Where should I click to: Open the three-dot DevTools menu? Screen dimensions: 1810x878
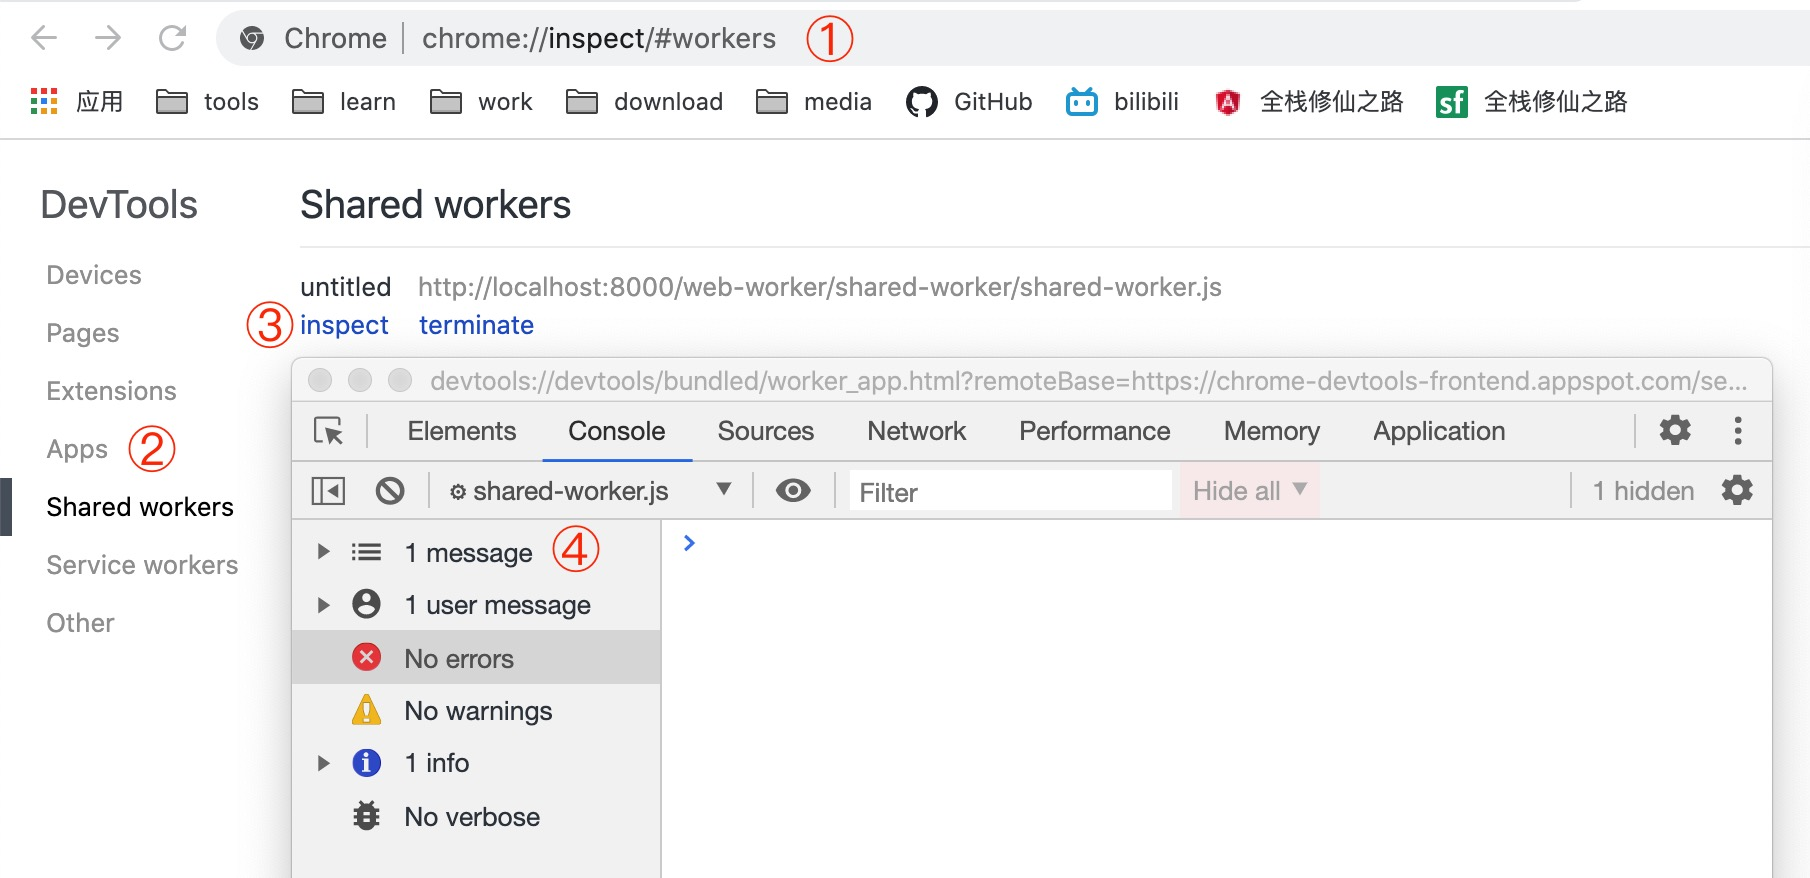(x=1738, y=430)
